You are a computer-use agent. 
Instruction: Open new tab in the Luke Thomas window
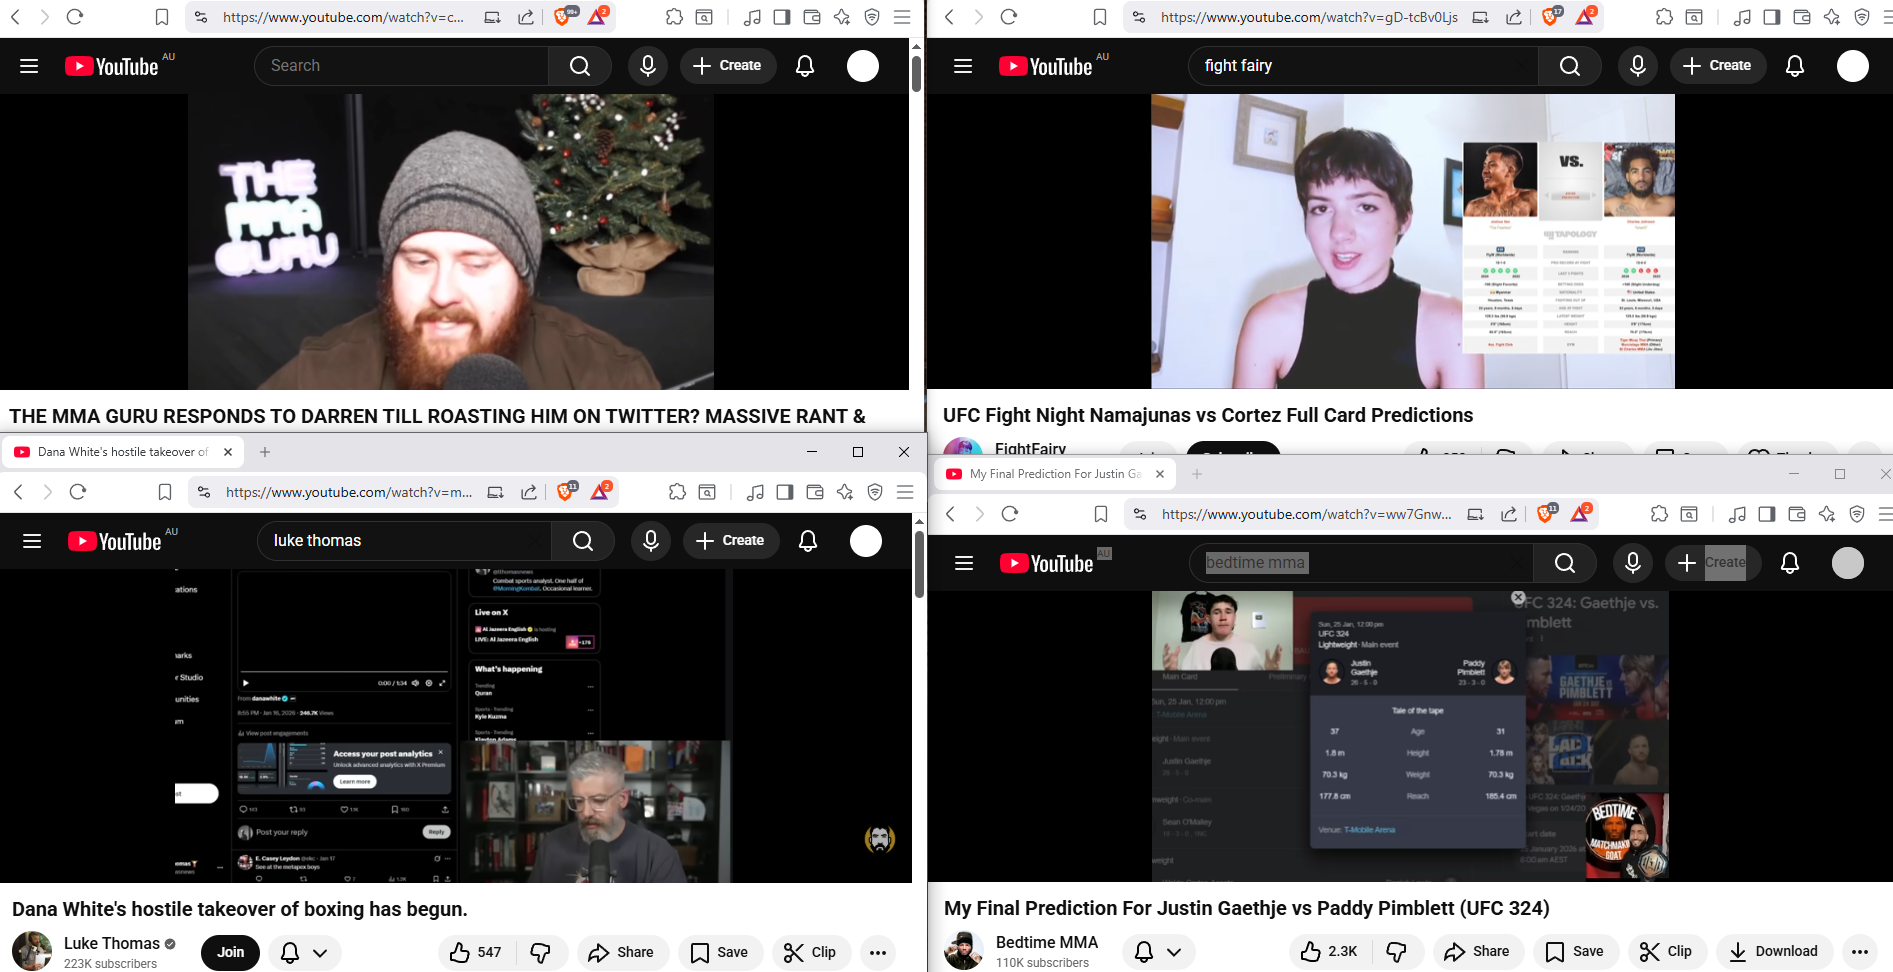[x=265, y=452]
